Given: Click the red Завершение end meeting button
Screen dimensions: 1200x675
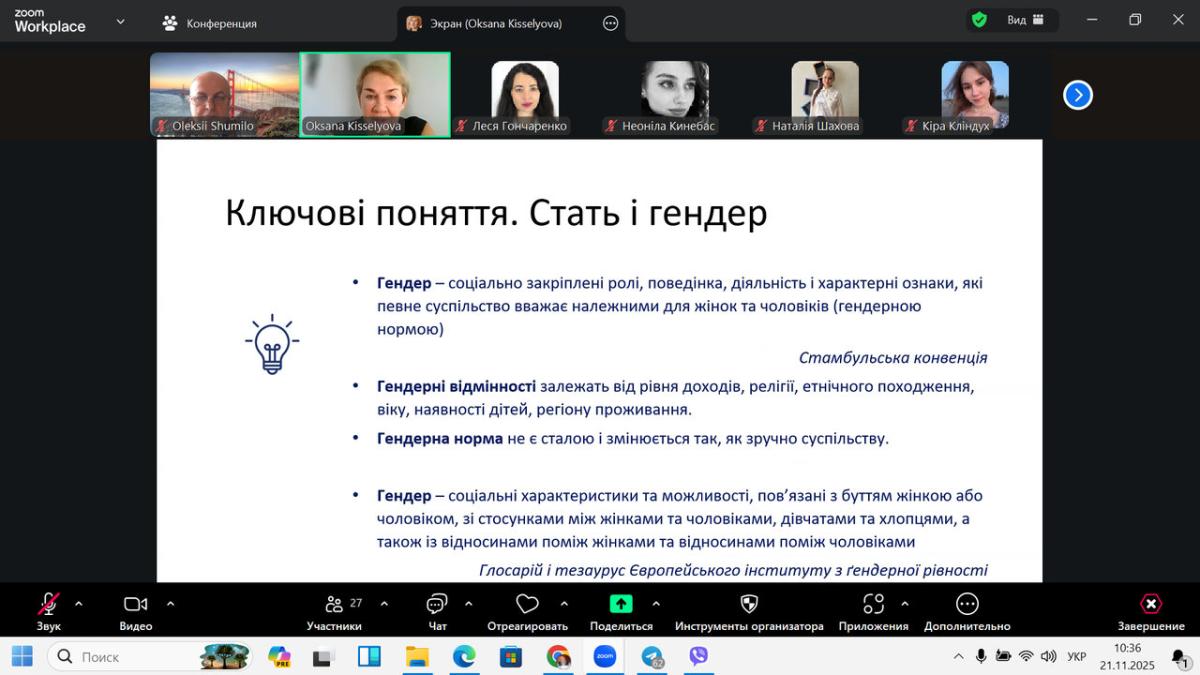Looking at the screenshot, I should pyautogui.click(x=1151, y=605).
